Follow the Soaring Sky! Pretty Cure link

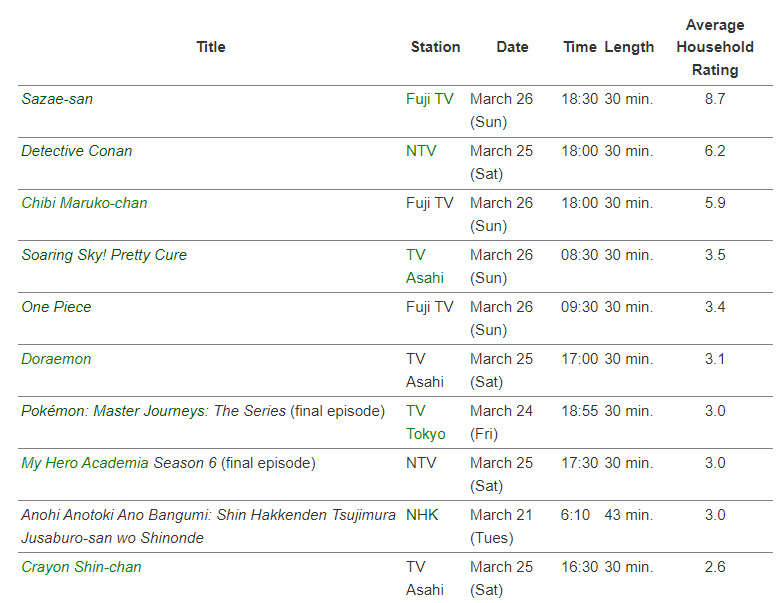[x=104, y=255]
